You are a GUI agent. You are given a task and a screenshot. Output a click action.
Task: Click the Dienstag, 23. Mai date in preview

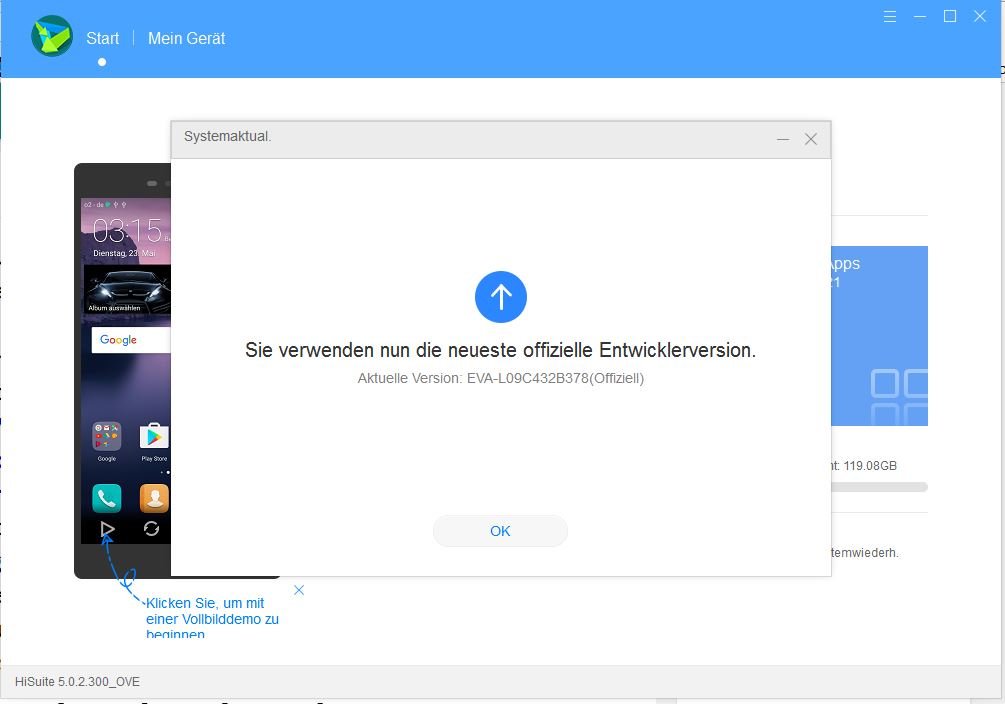point(124,253)
